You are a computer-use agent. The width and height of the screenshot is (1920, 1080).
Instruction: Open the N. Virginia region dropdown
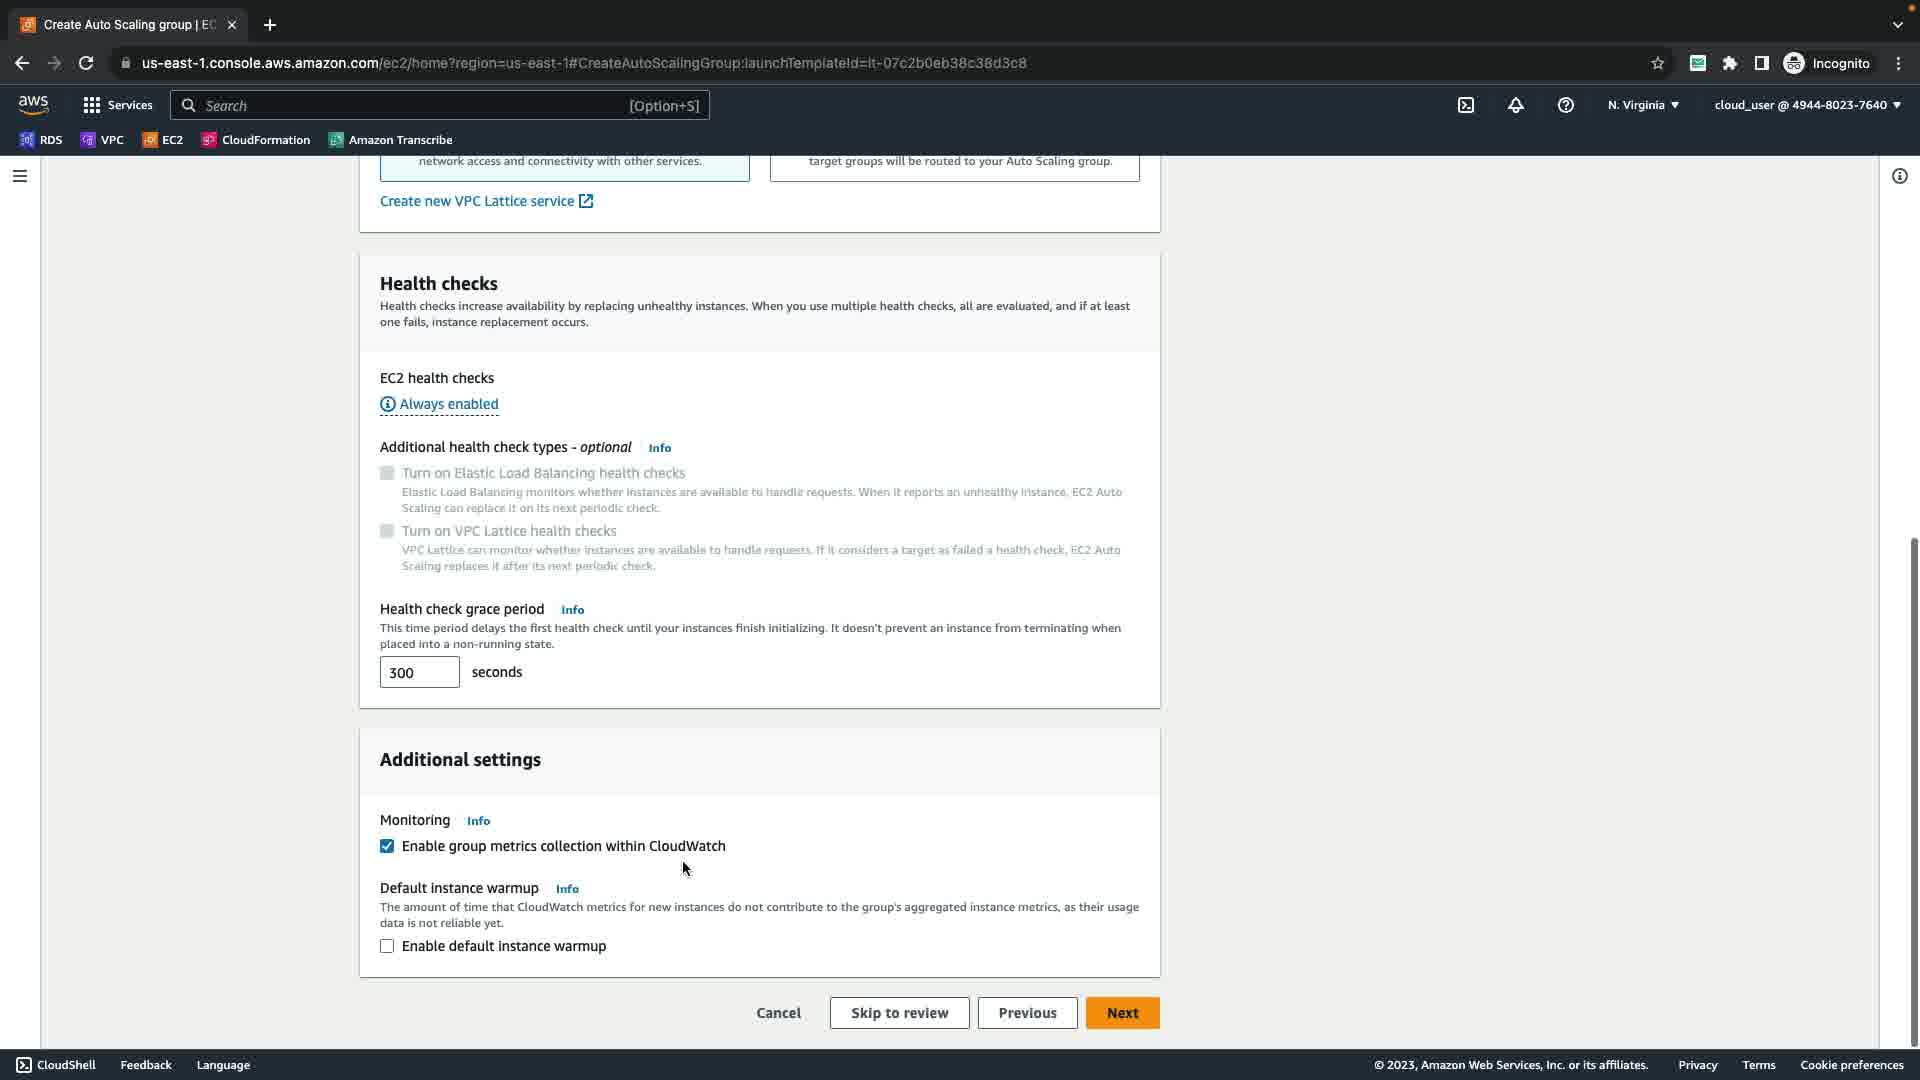click(1643, 105)
